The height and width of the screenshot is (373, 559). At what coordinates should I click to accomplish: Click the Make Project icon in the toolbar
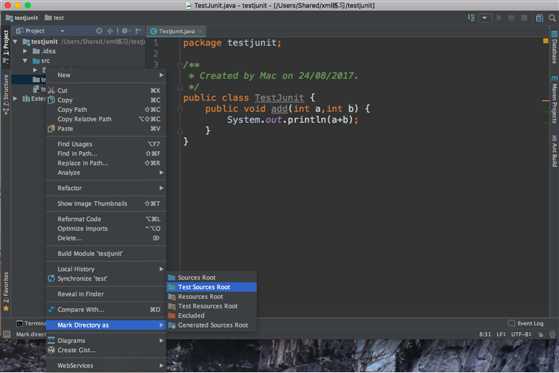(x=471, y=18)
